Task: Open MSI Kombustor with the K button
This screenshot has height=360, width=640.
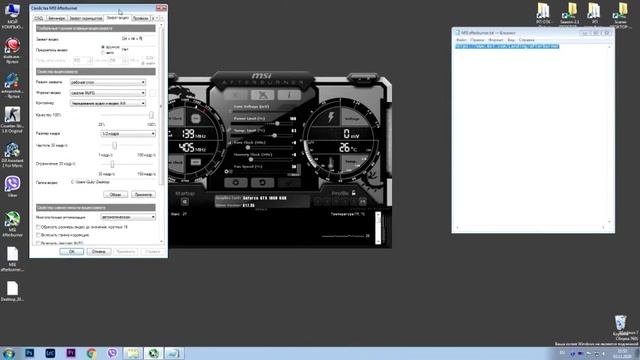Action: pyautogui.click(x=236, y=95)
